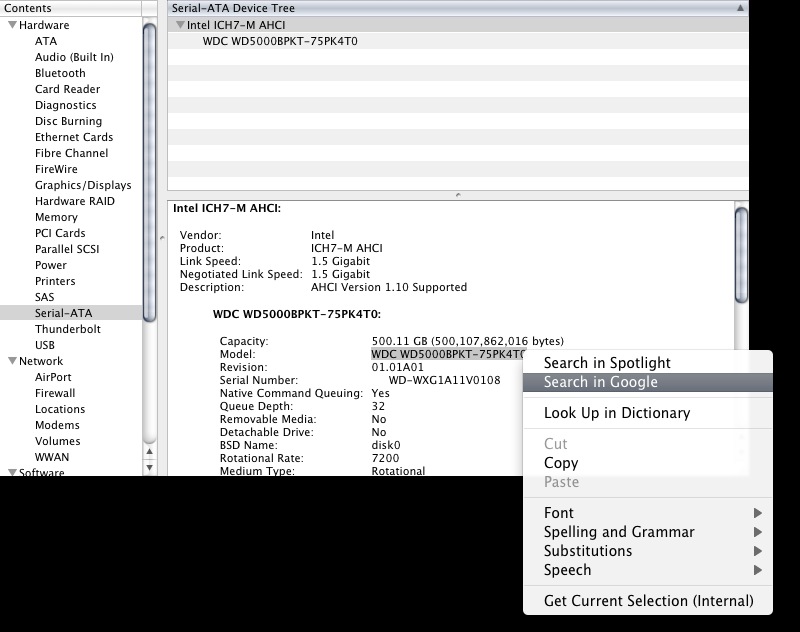Select Card Reader in the sidebar
The width and height of the screenshot is (800, 632).
[67, 89]
